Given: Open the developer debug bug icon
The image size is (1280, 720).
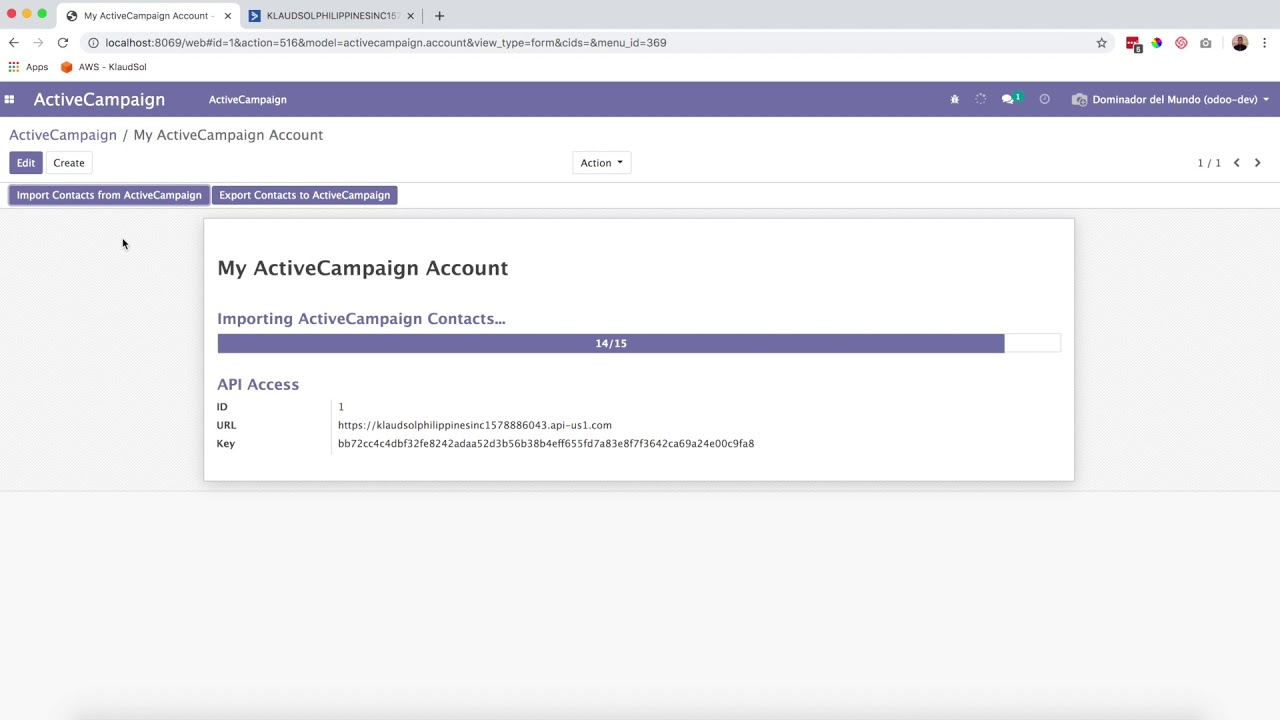Looking at the screenshot, I should (954, 99).
